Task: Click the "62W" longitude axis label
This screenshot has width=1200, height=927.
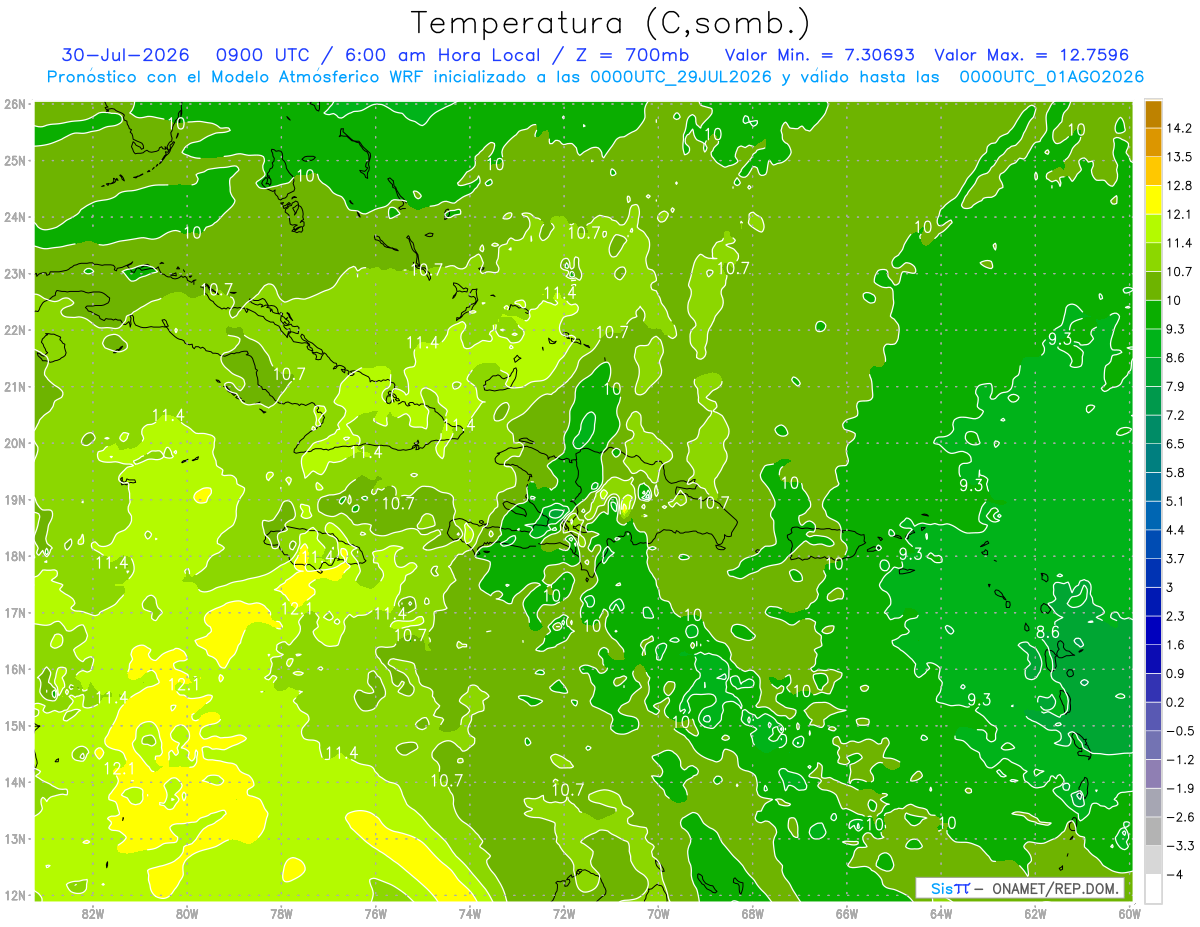Action: [x=1035, y=913]
